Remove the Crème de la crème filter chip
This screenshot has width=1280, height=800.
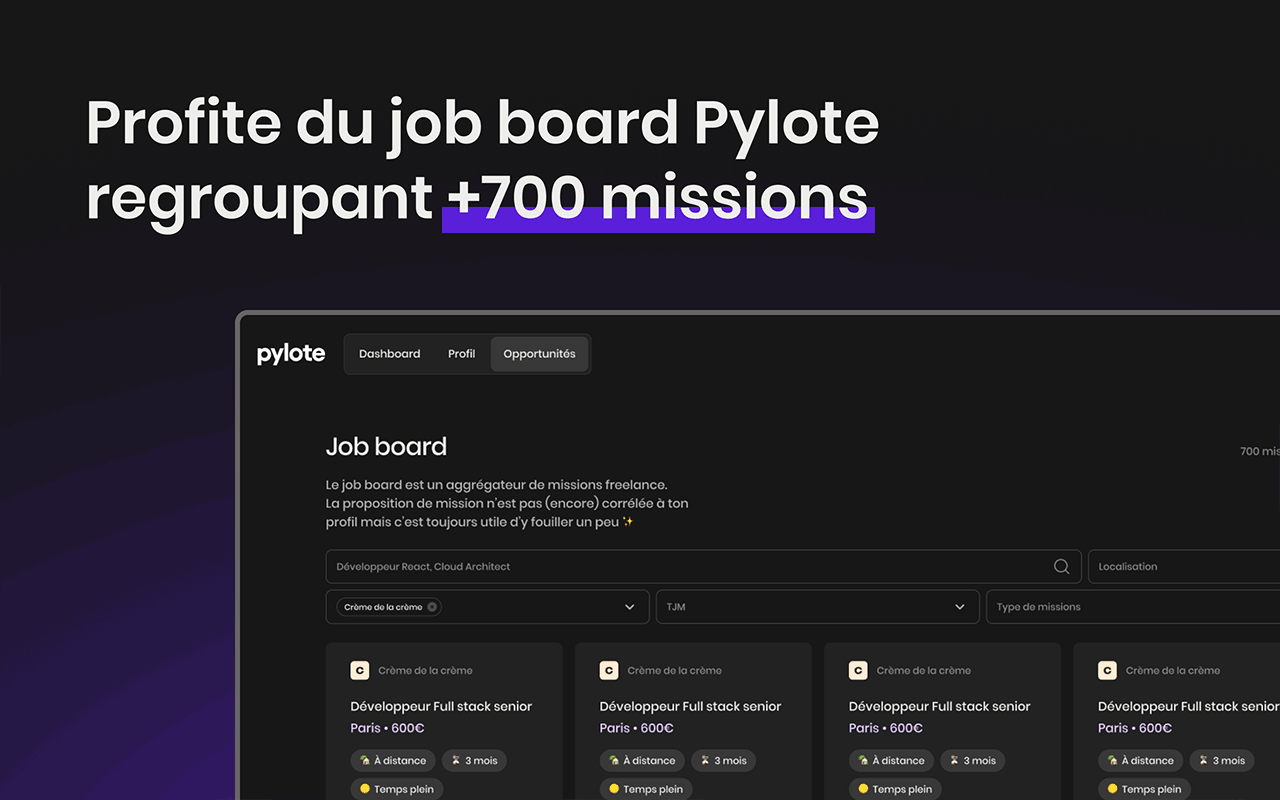click(434, 606)
